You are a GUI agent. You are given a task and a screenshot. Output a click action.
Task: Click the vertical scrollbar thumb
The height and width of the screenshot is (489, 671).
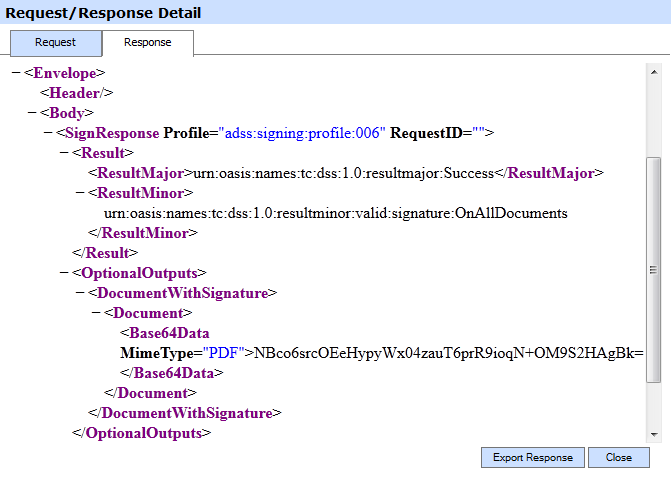coord(654,270)
